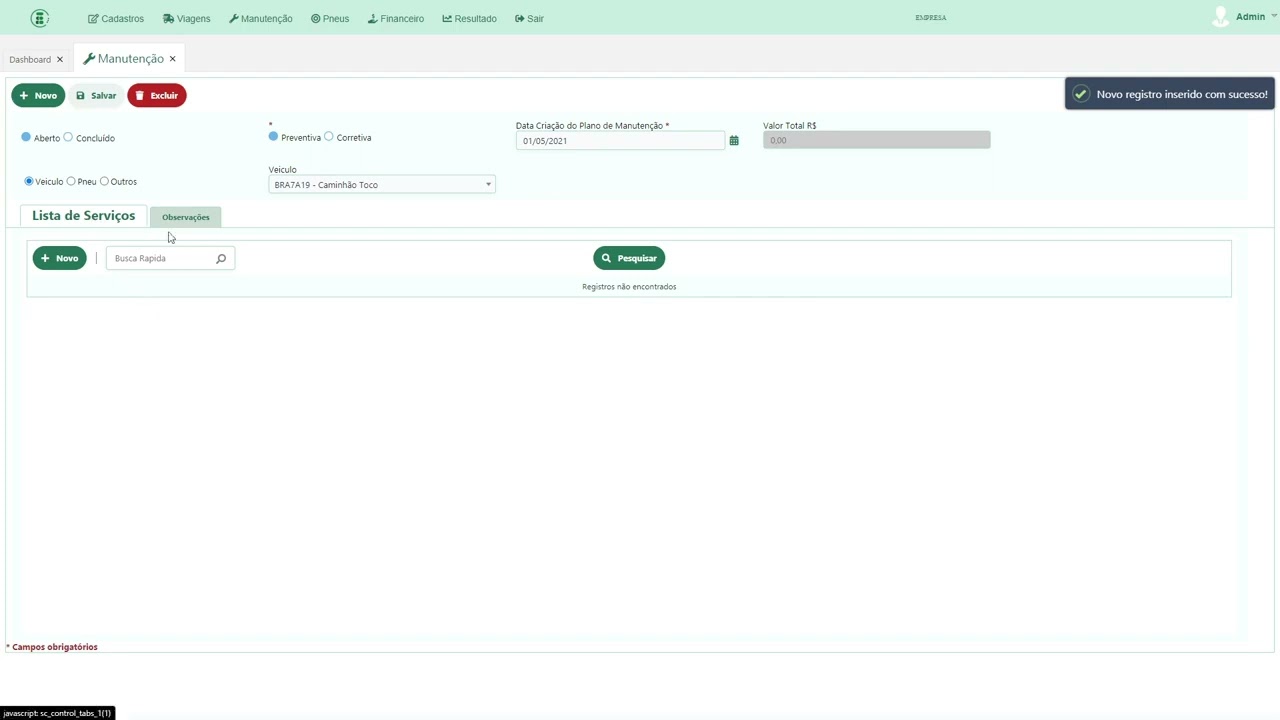Click the 'Registros não encontrados' text
Viewport: 1280px width, 720px height.
pyautogui.click(x=629, y=287)
